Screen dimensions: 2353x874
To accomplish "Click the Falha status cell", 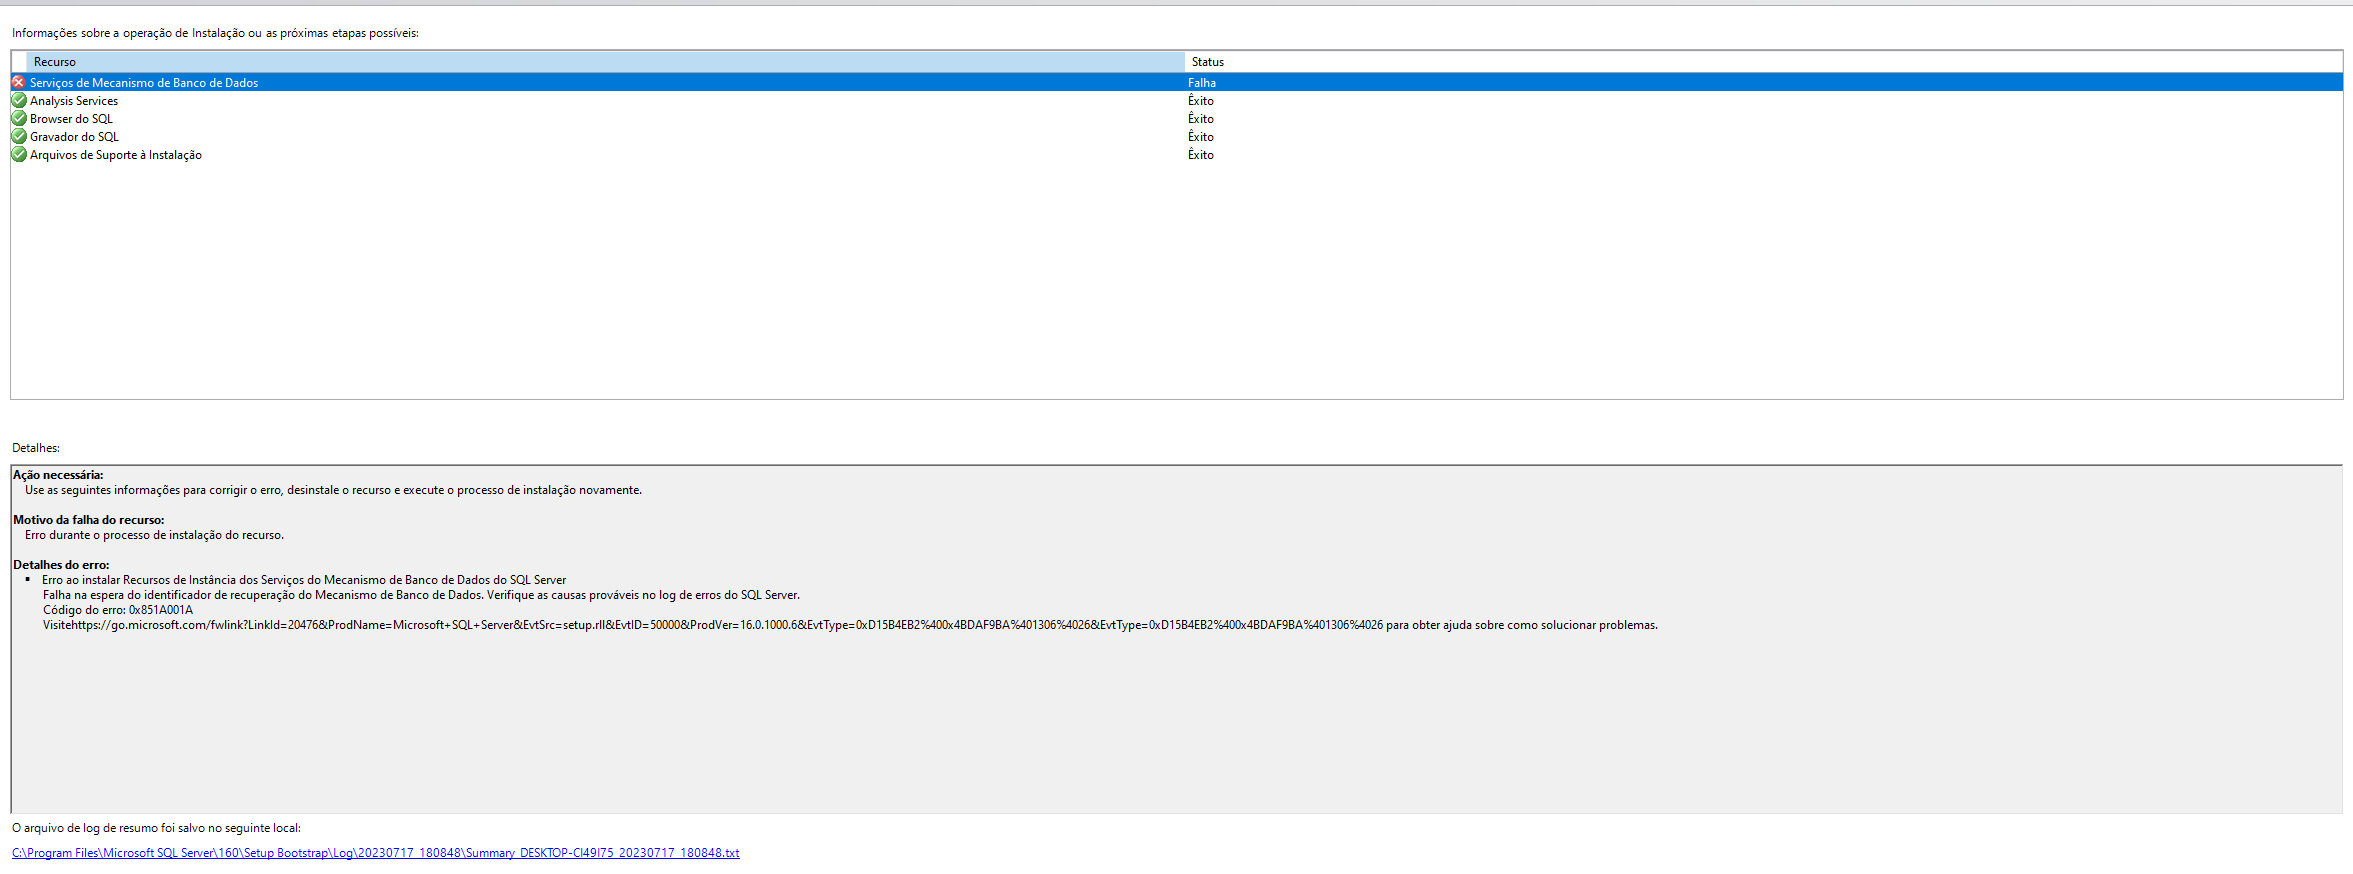I will point(1202,83).
